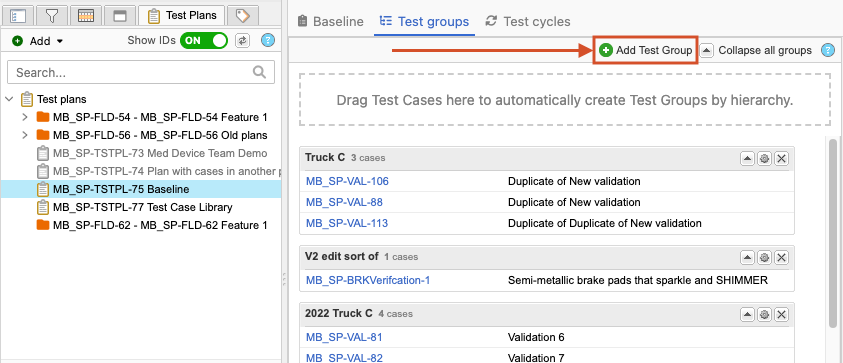This screenshot has height=363, width=843.
Task: Open settings gear for 2022 Truck C
Action: point(764,314)
